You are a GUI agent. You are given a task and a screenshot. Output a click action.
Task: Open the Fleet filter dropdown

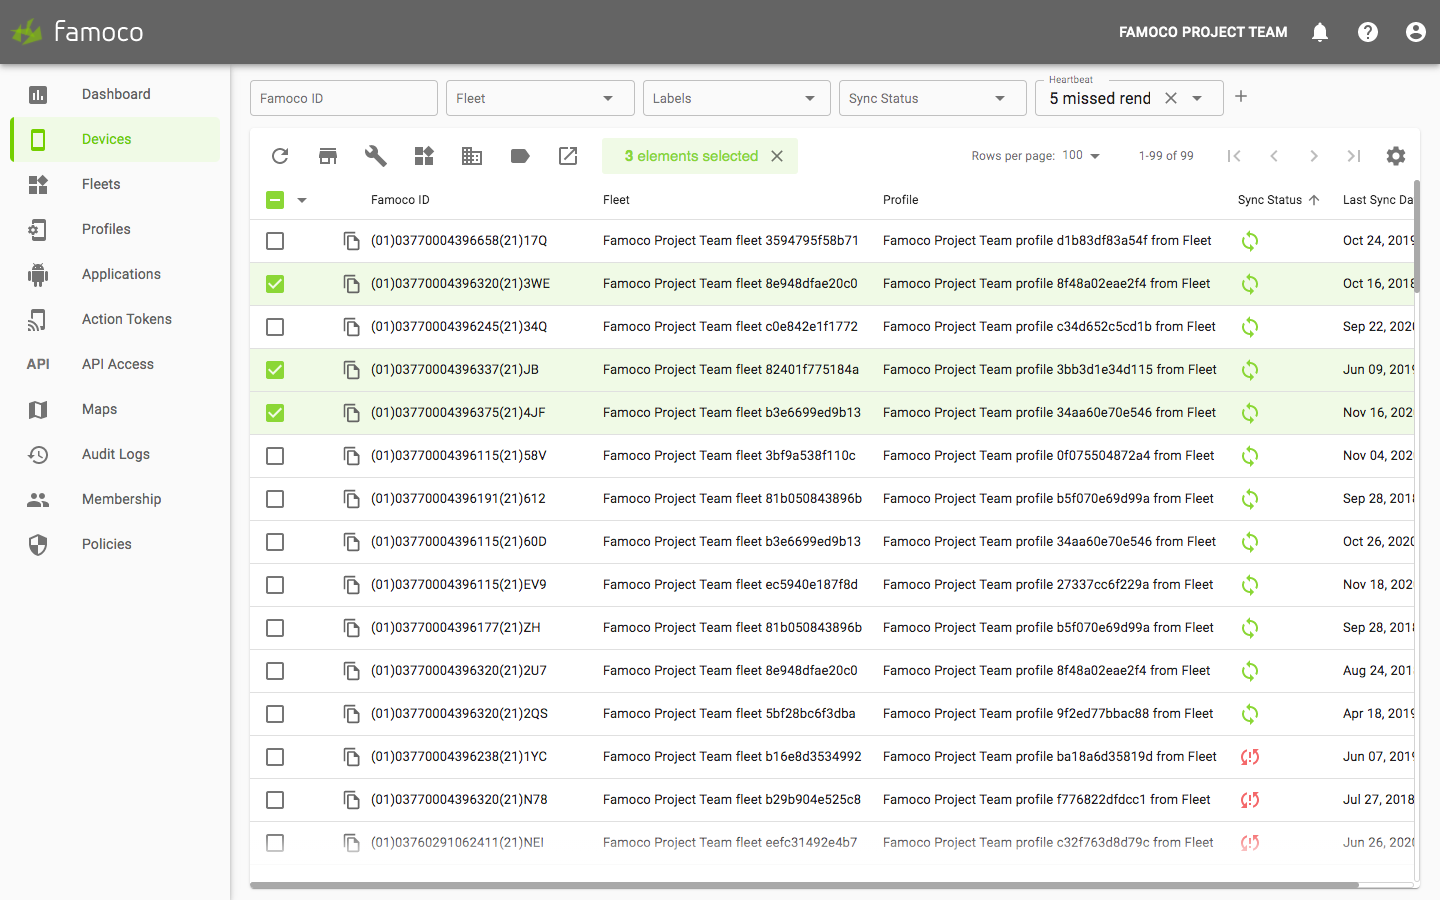[540, 98]
